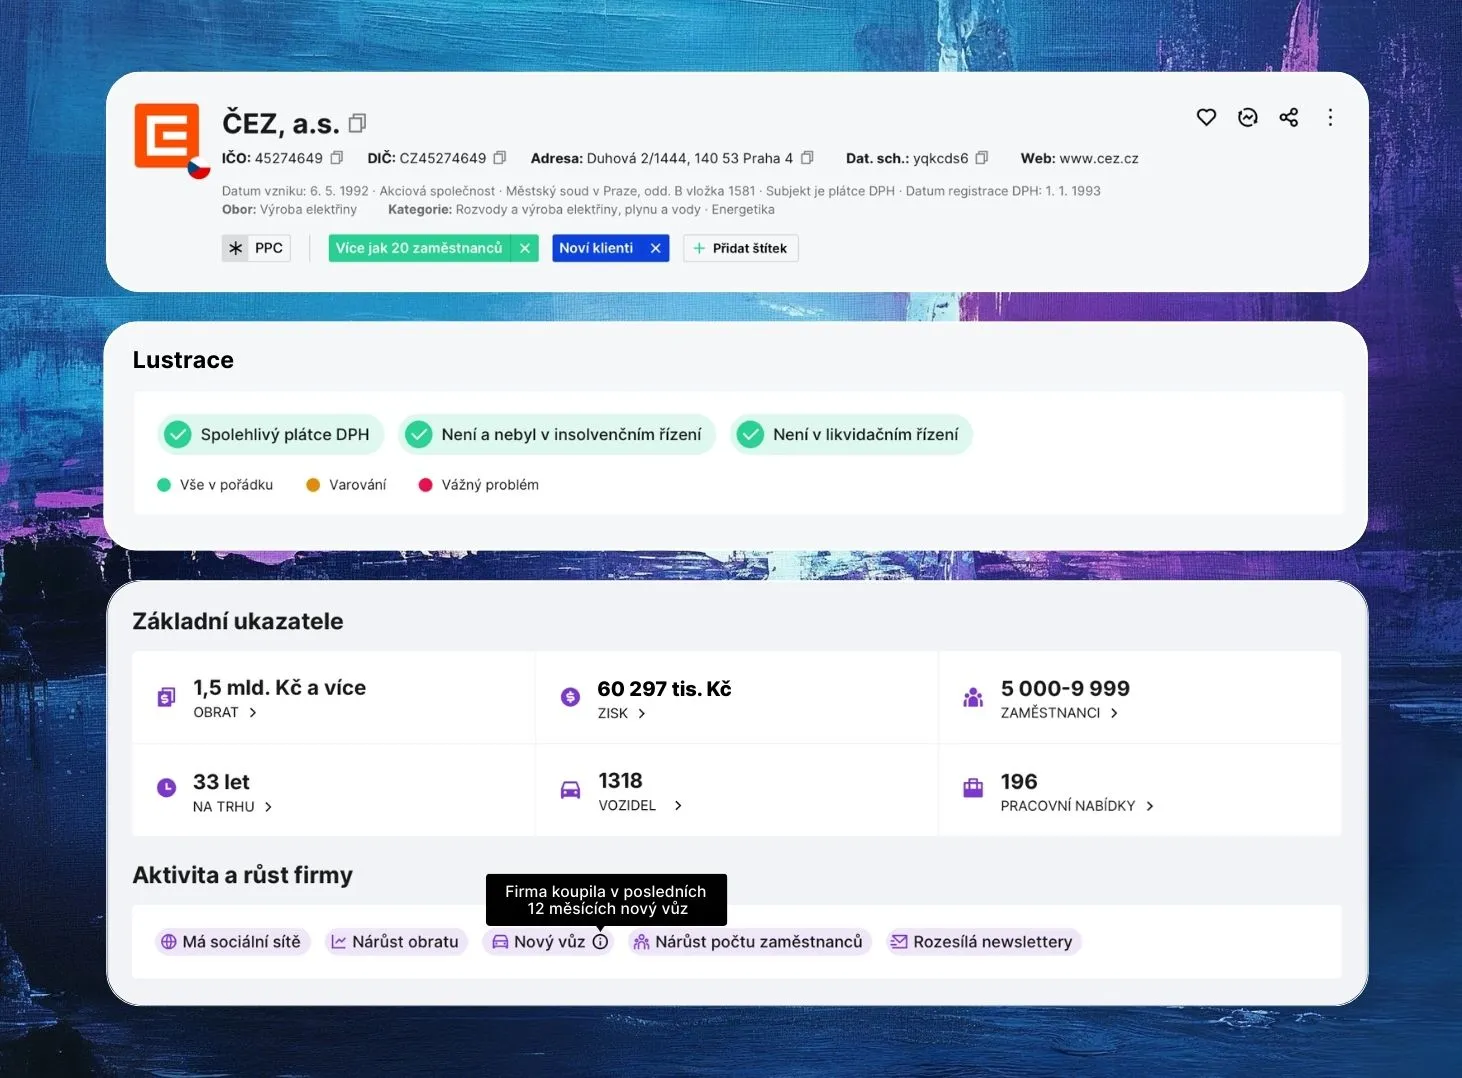This screenshot has width=1462, height=1078.
Task: Copy the DIČ CZ45274649 value
Action: point(500,158)
